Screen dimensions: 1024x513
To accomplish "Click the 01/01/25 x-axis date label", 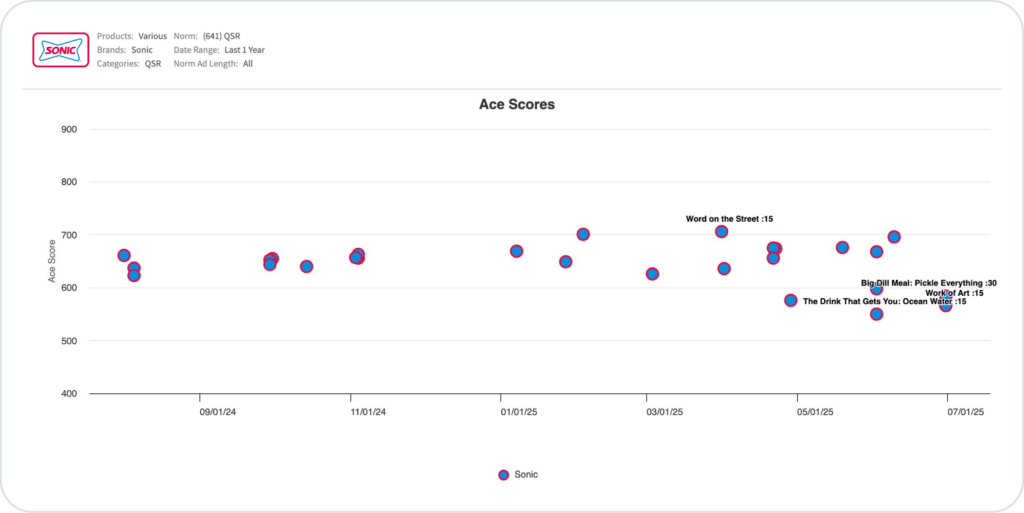I will tap(519, 412).
